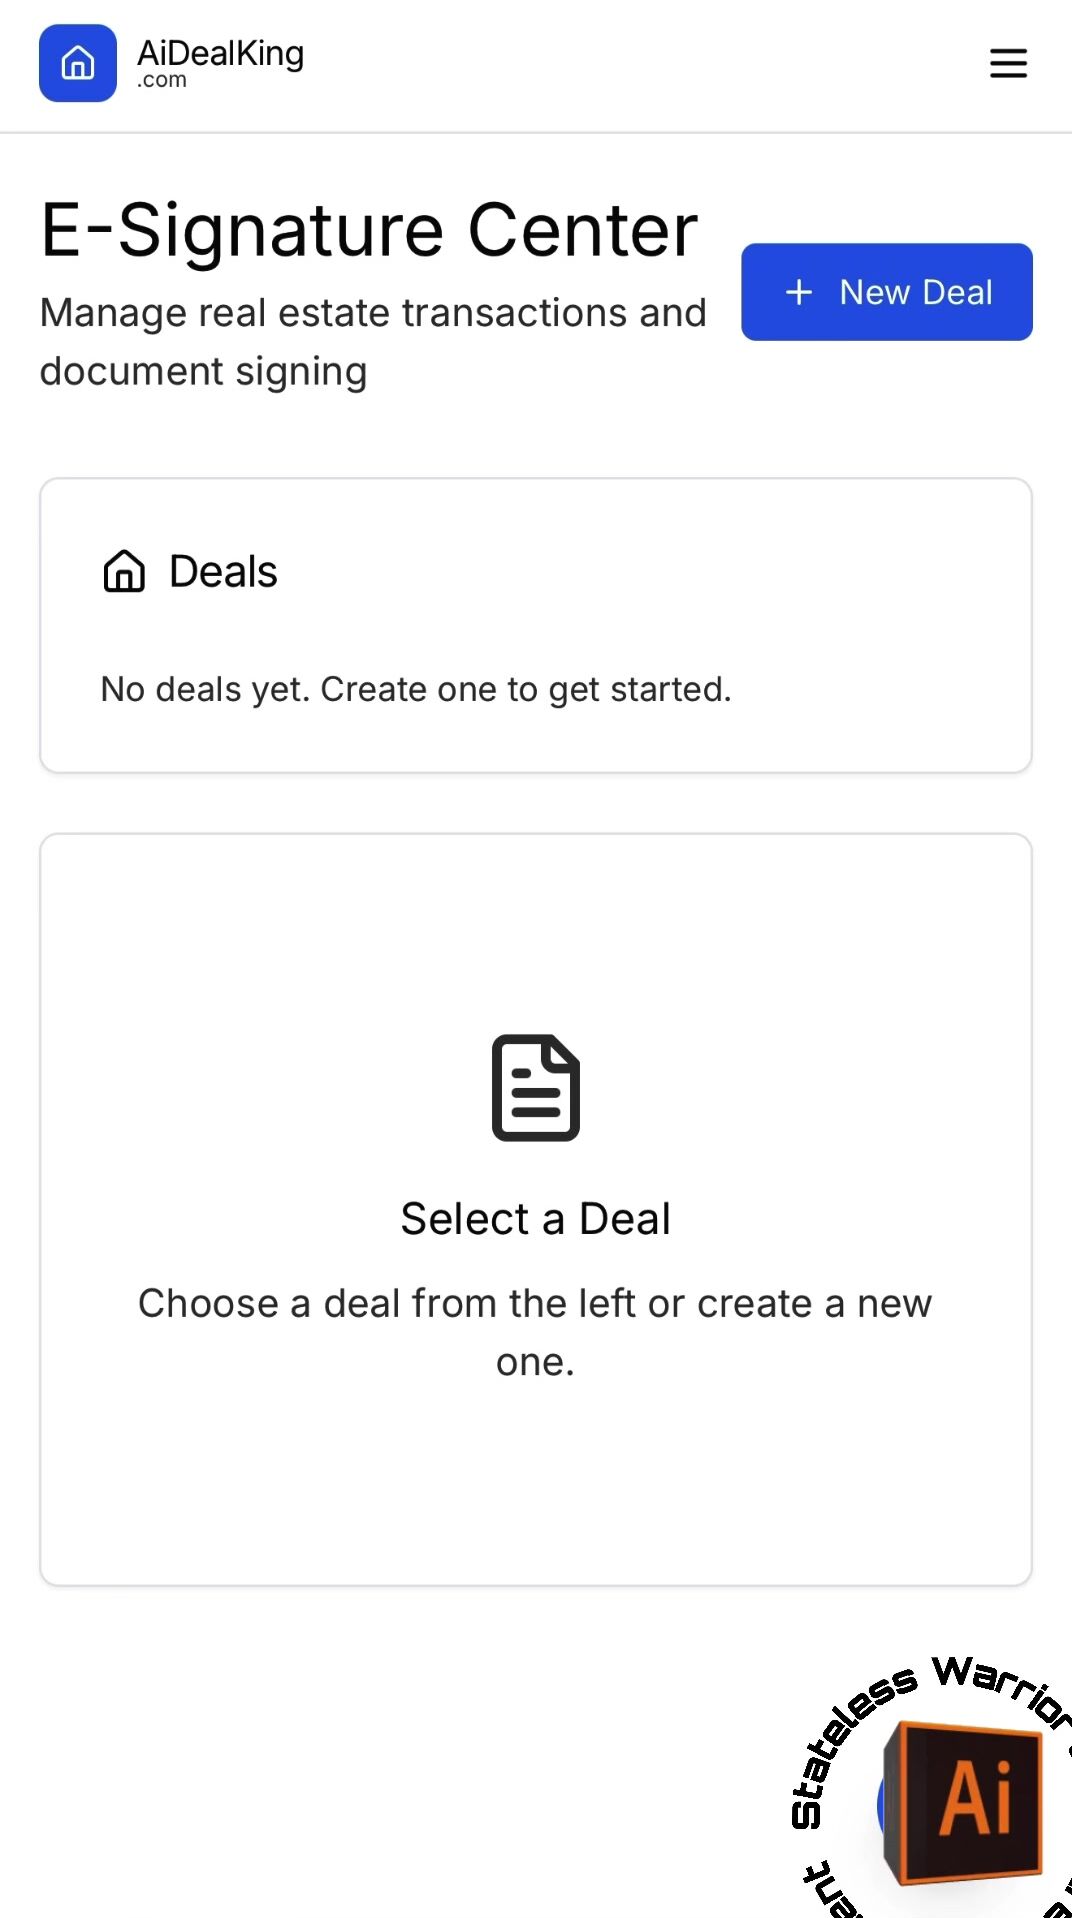This screenshot has width=1072, height=1918.
Task: Click the plus icon in New Deal
Action: tap(799, 292)
